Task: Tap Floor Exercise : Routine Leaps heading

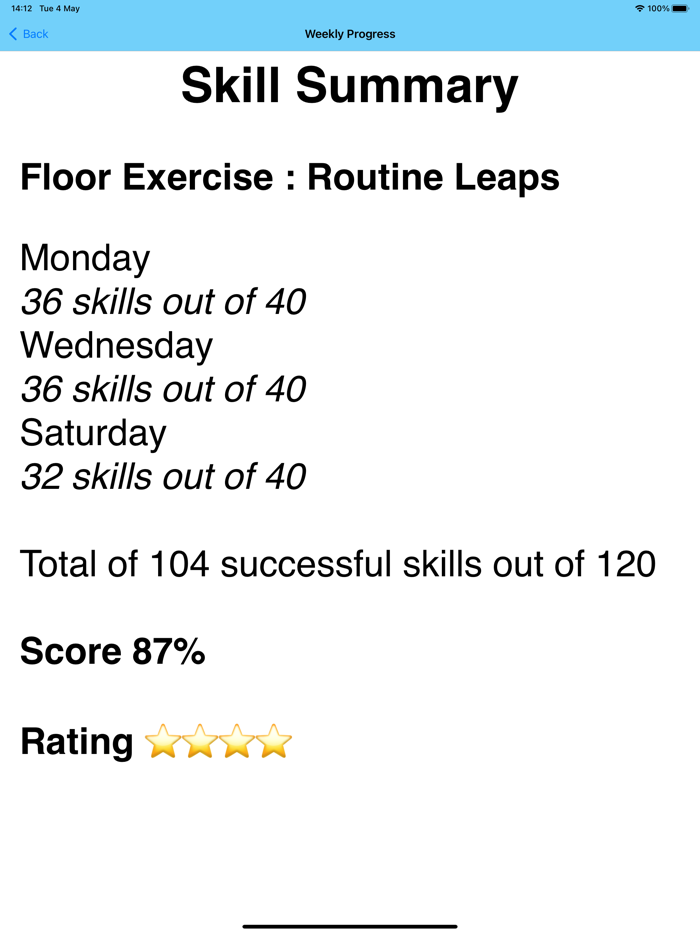Action: (290, 177)
